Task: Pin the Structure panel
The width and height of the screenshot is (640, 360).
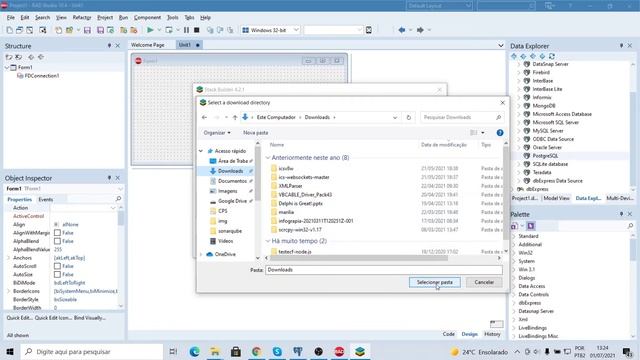Action: (109, 46)
